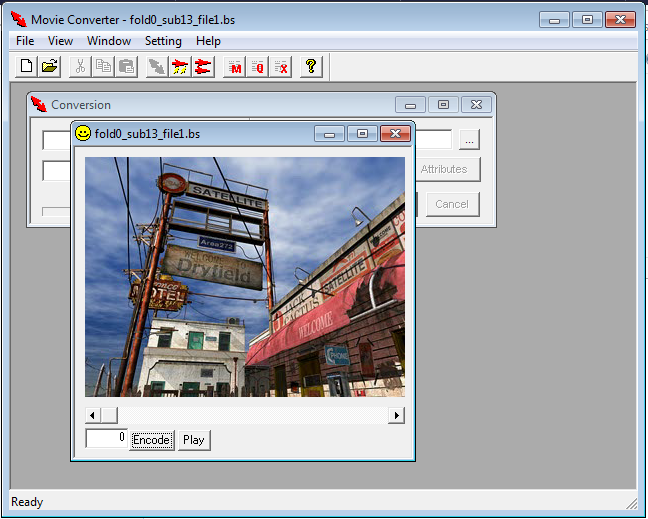Open the Setting menu
This screenshot has width=648, height=519.
pos(163,41)
